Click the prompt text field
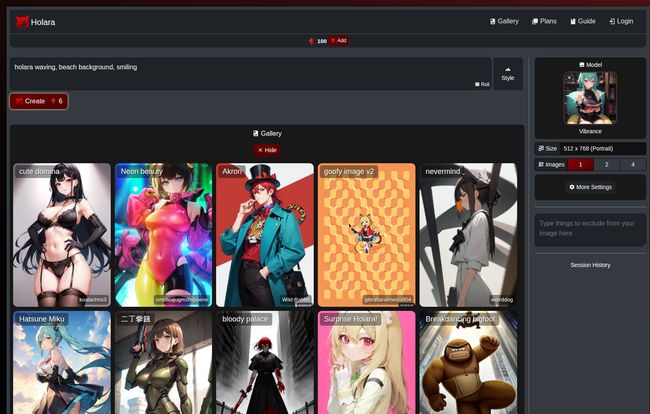Viewport: 650px width, 414px height. tap(251, 73)
